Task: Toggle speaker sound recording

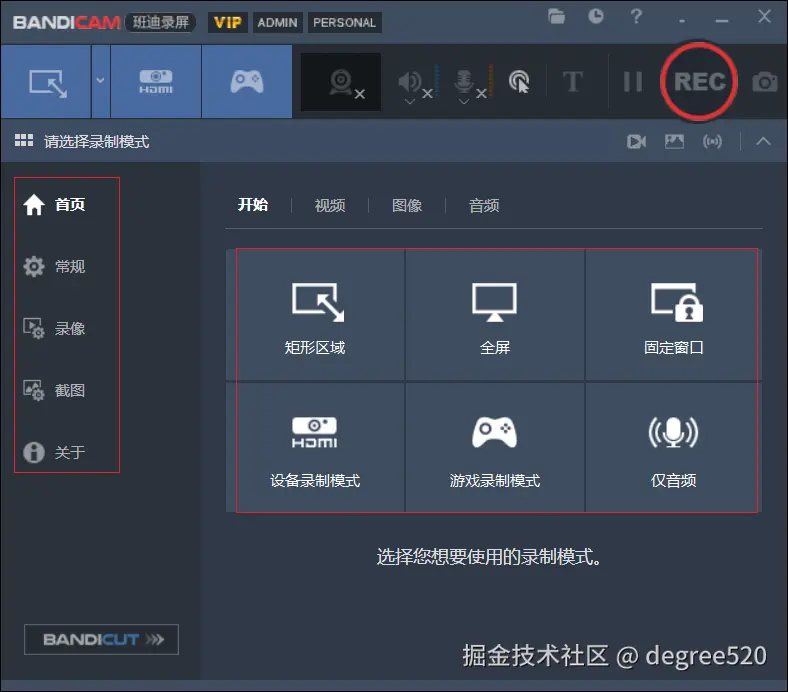Action: [410, 80]
